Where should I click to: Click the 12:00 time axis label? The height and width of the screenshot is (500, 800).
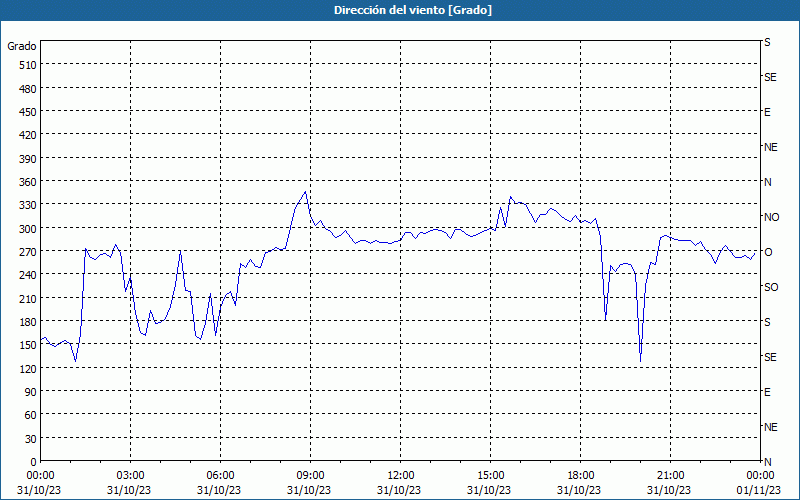pyautogui.click(x=401, y=476)
